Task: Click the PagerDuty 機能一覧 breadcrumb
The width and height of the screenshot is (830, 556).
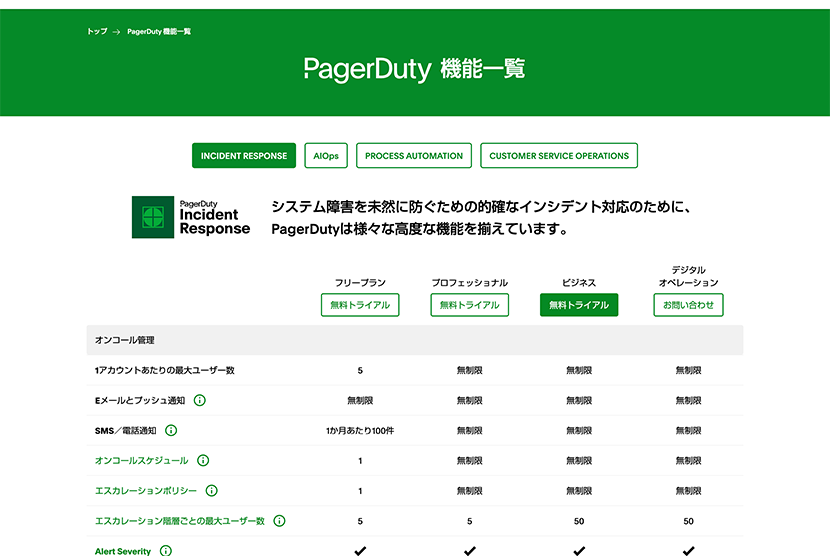Action: coord(159,32)
